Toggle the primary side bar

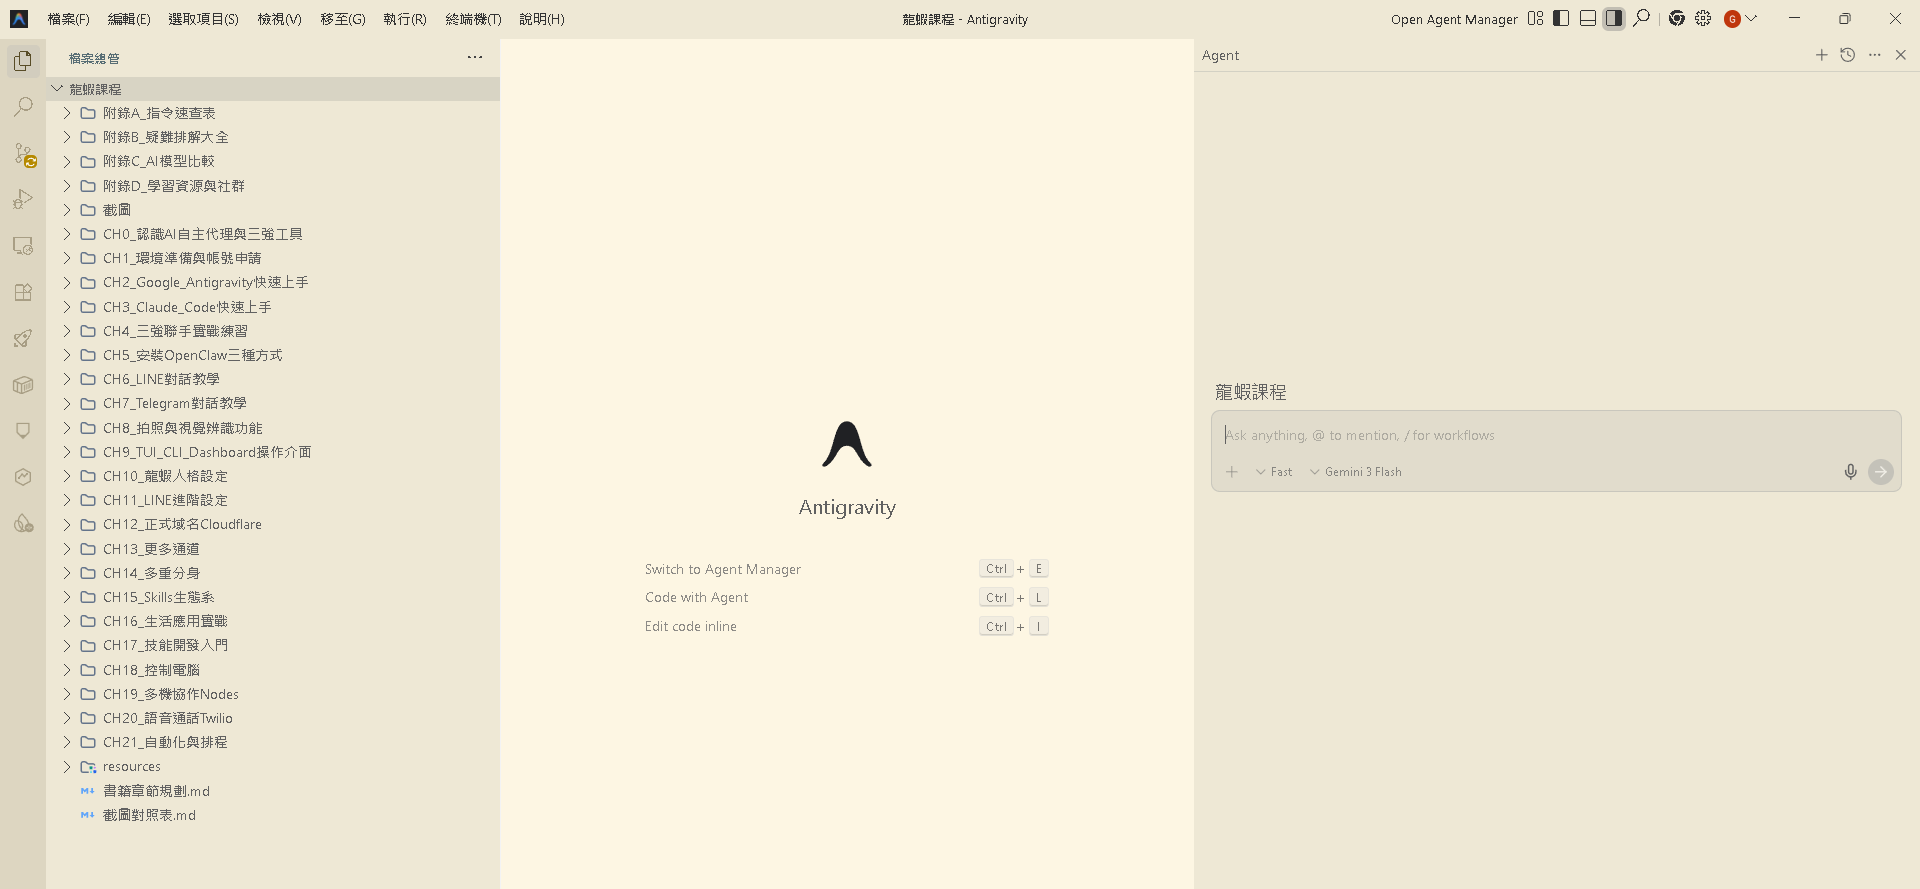[x=1561, y=18]
